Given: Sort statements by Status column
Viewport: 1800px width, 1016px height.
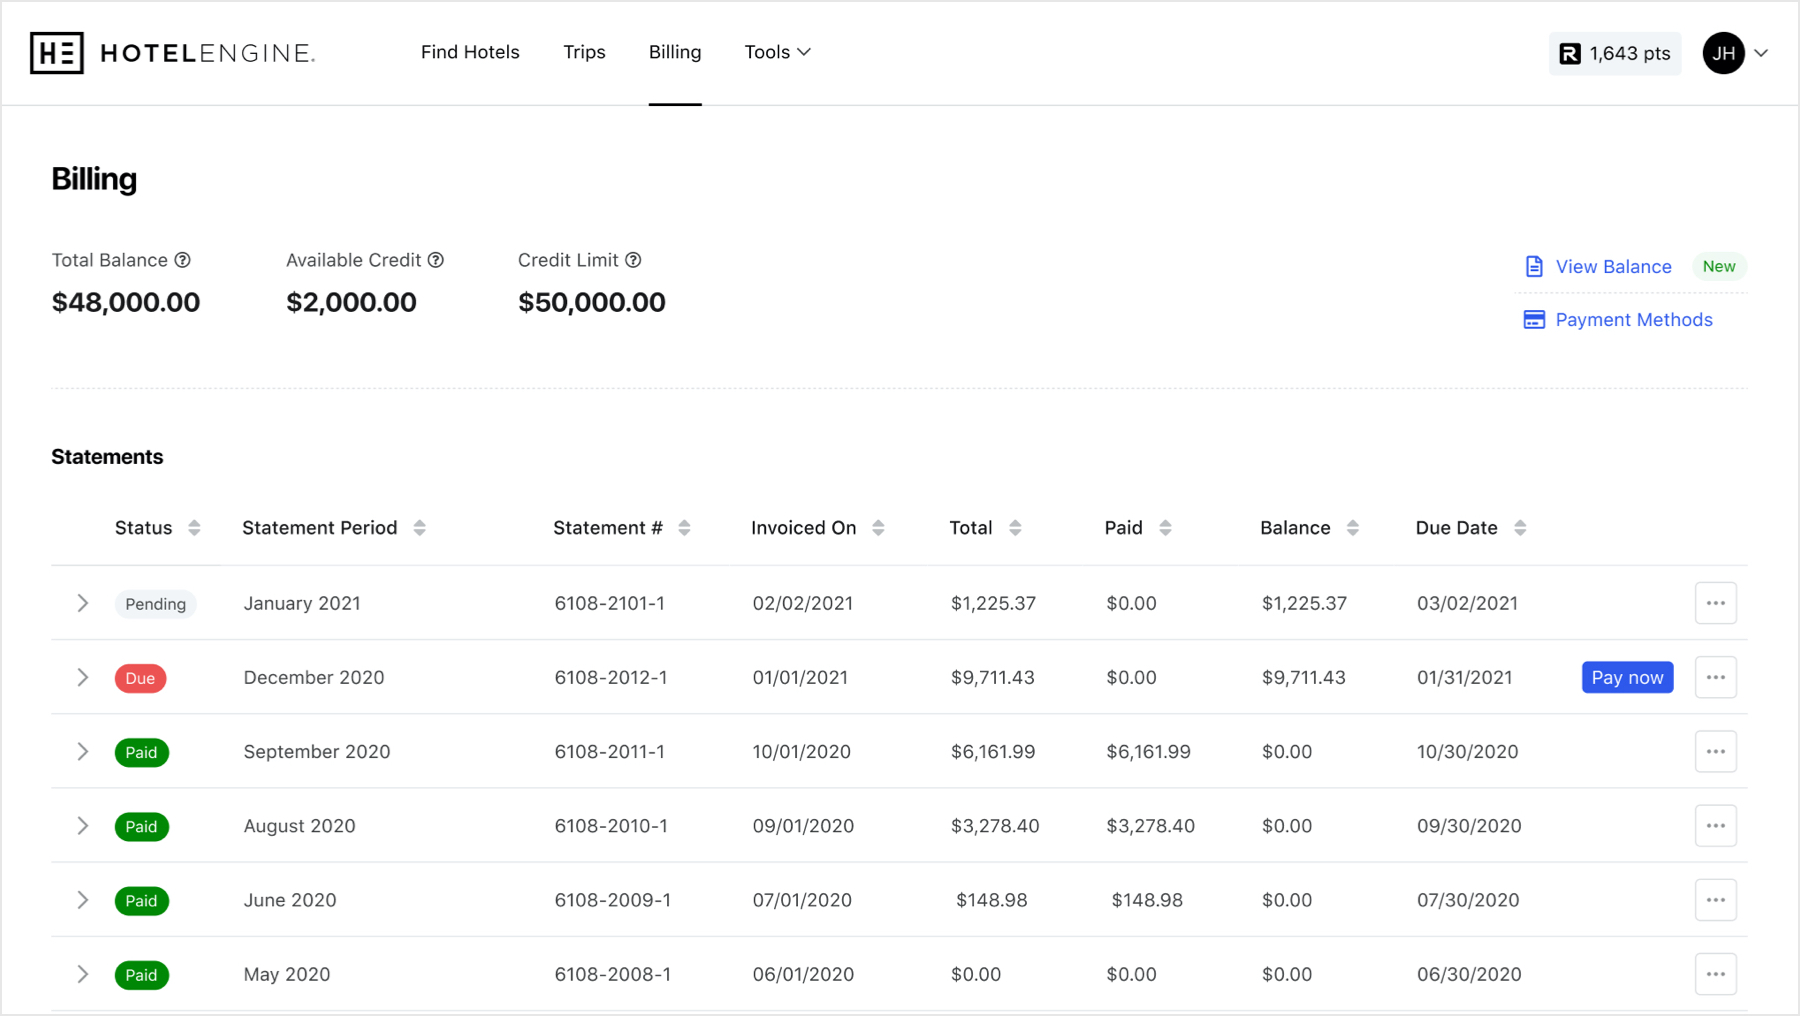Looking at the screenshot, I should coord(194,528).
